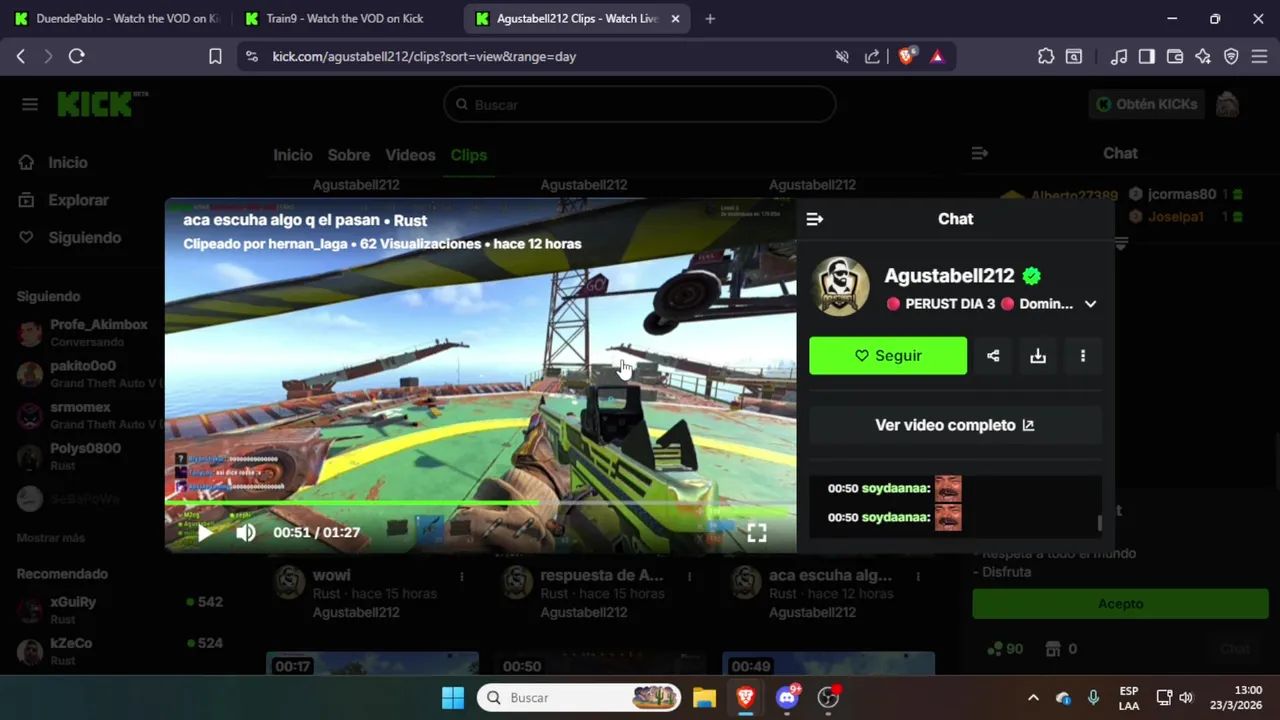
Task: Open the Brave Rewards triangle icon
Action: click(937, 57)
